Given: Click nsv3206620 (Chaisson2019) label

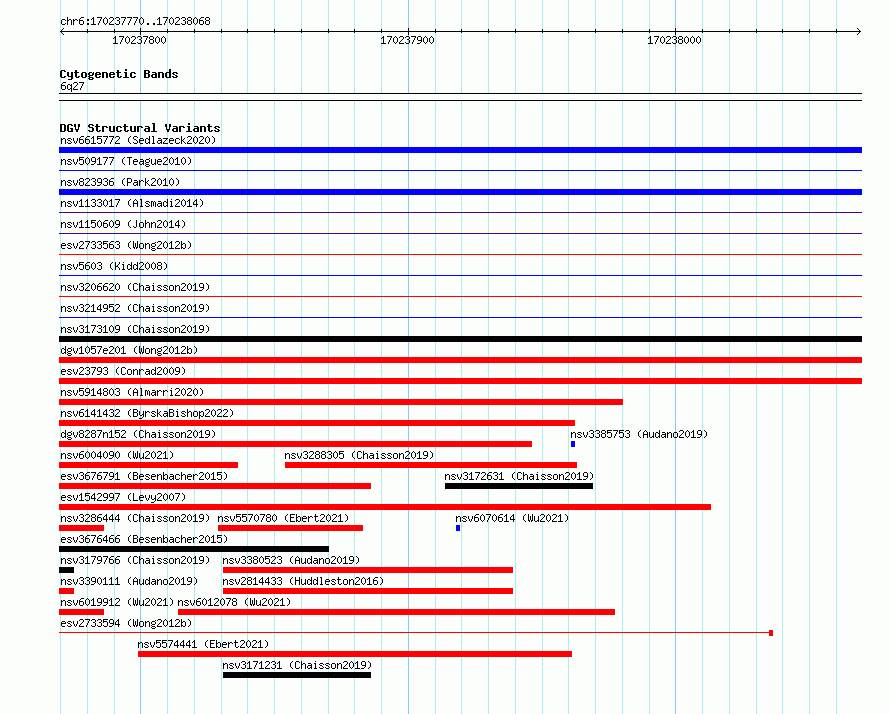Looking at the screenshot, I should [135, 287].
